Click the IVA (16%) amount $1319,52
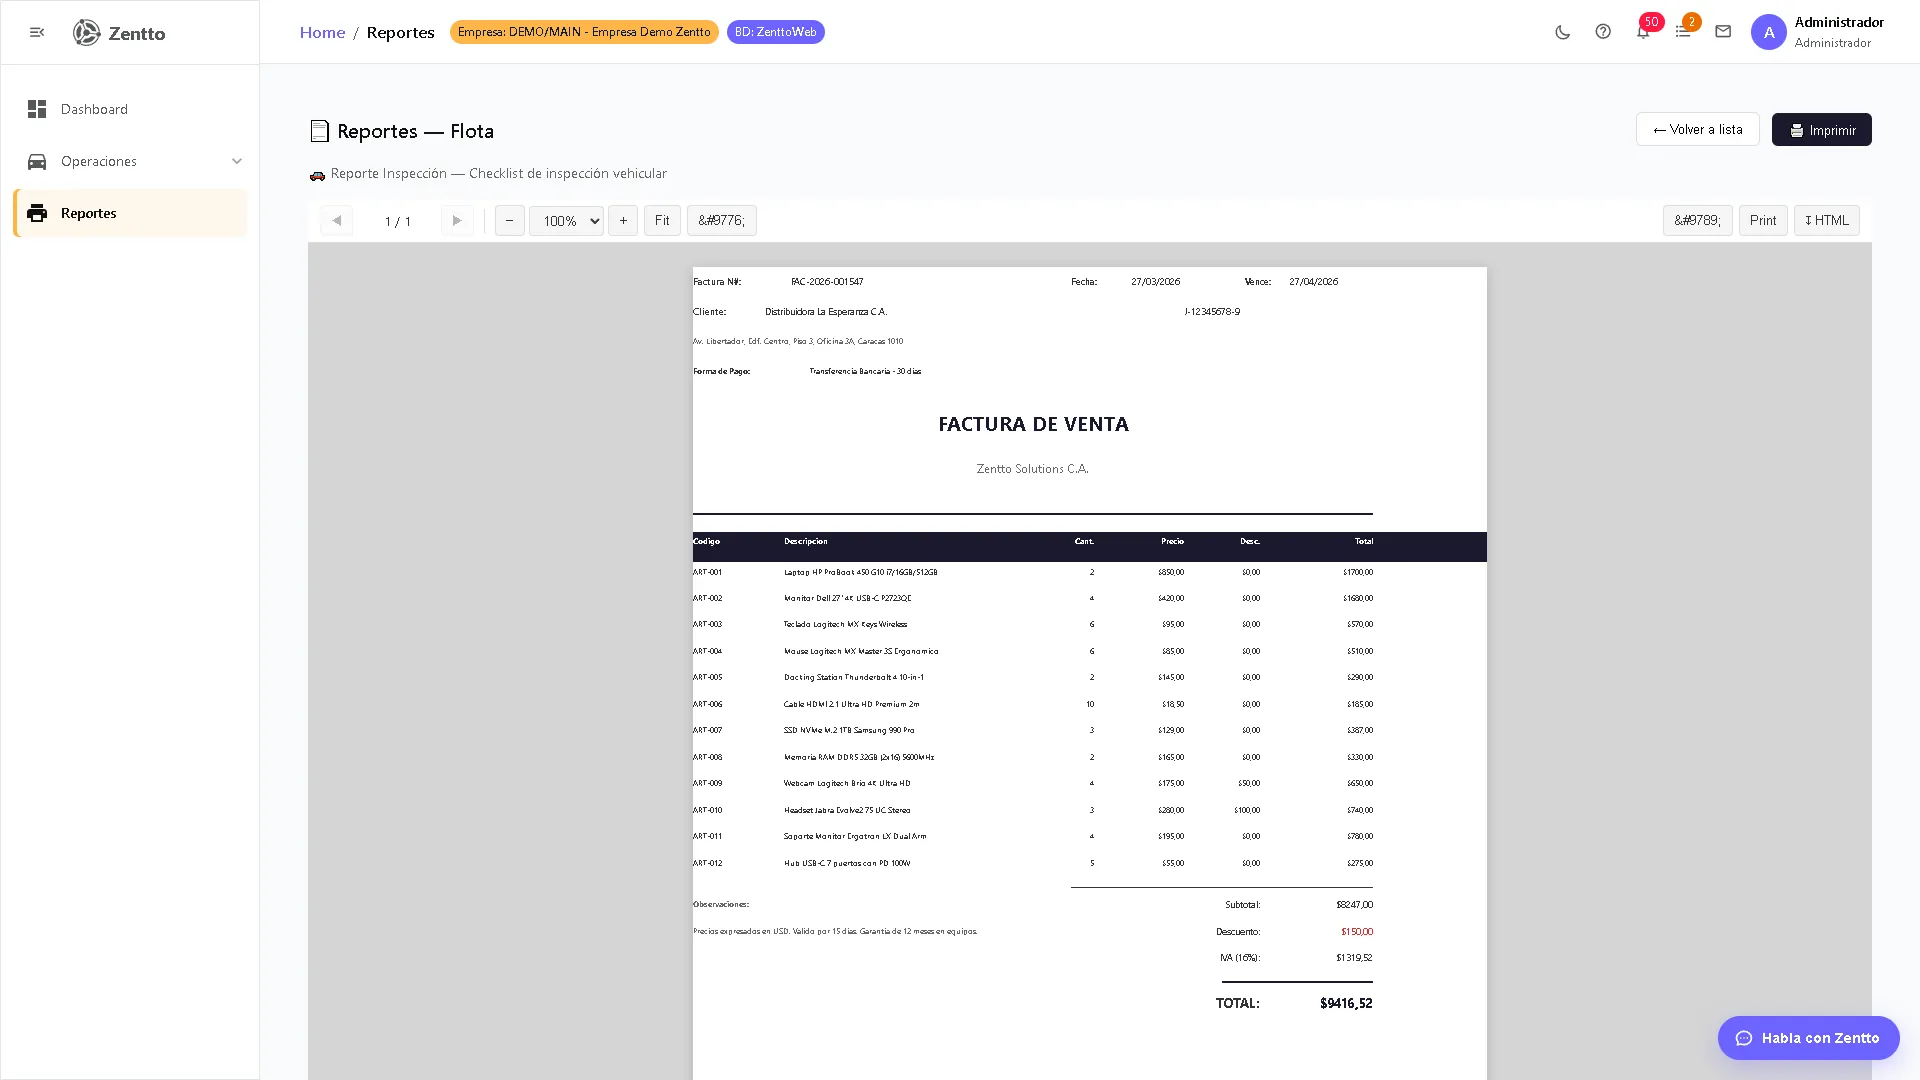 1354,958
